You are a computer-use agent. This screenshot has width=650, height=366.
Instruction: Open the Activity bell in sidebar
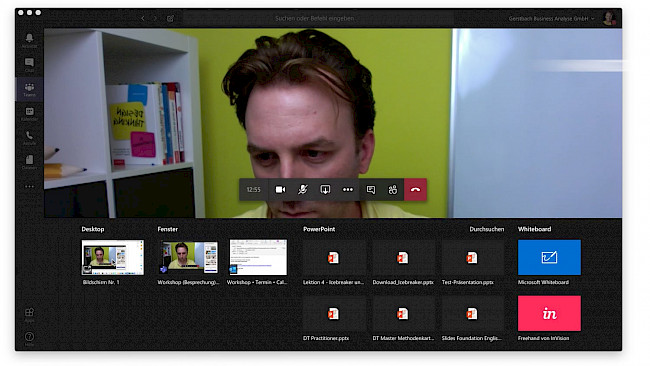[x=29, y=40]
